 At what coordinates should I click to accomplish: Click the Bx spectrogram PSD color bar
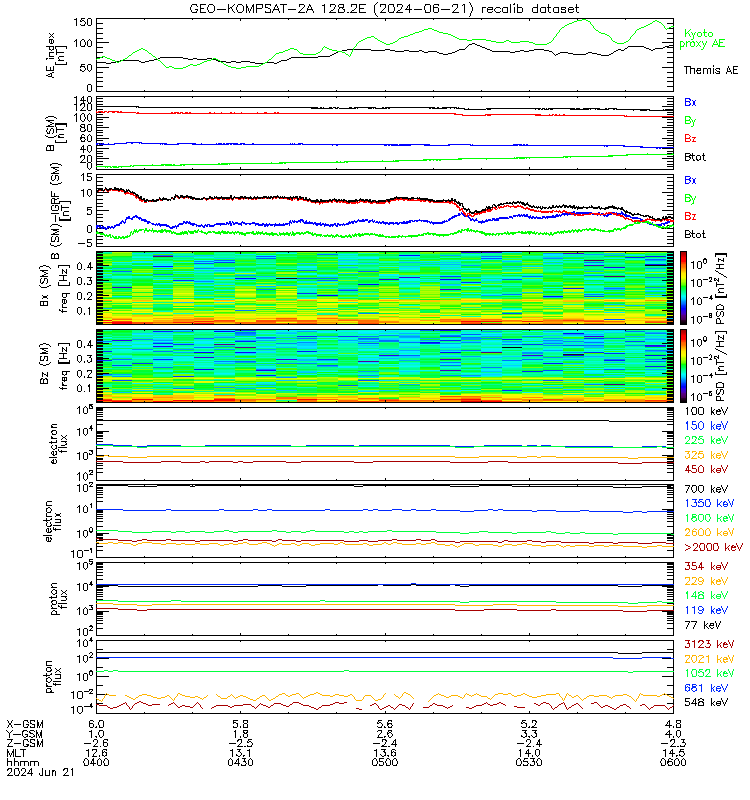pos(683,288)
